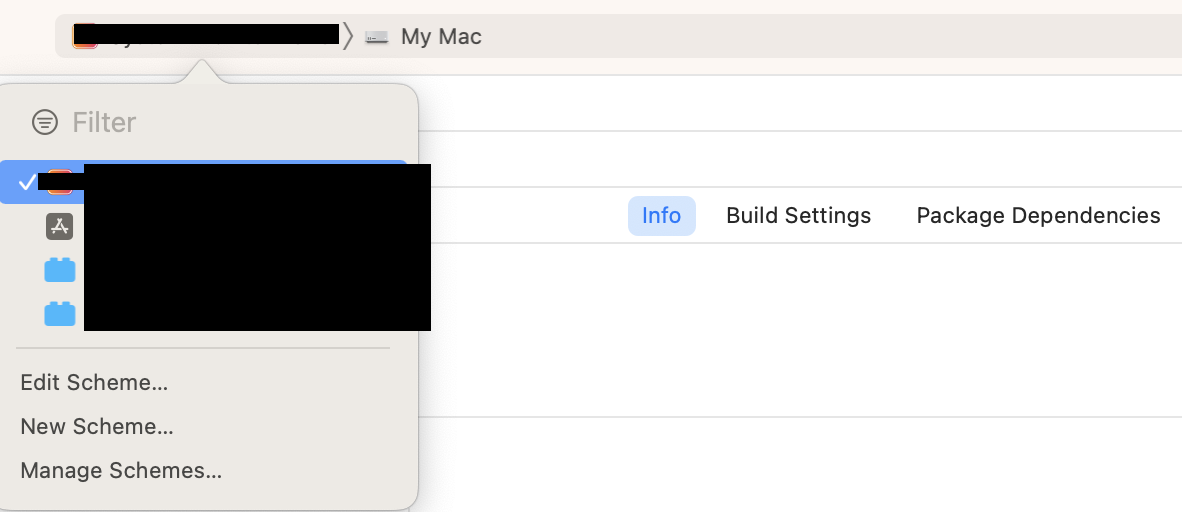This screenshot has width=1182, height=512.
Task: Open the My Mac destination picker
Action: [424, 36]
